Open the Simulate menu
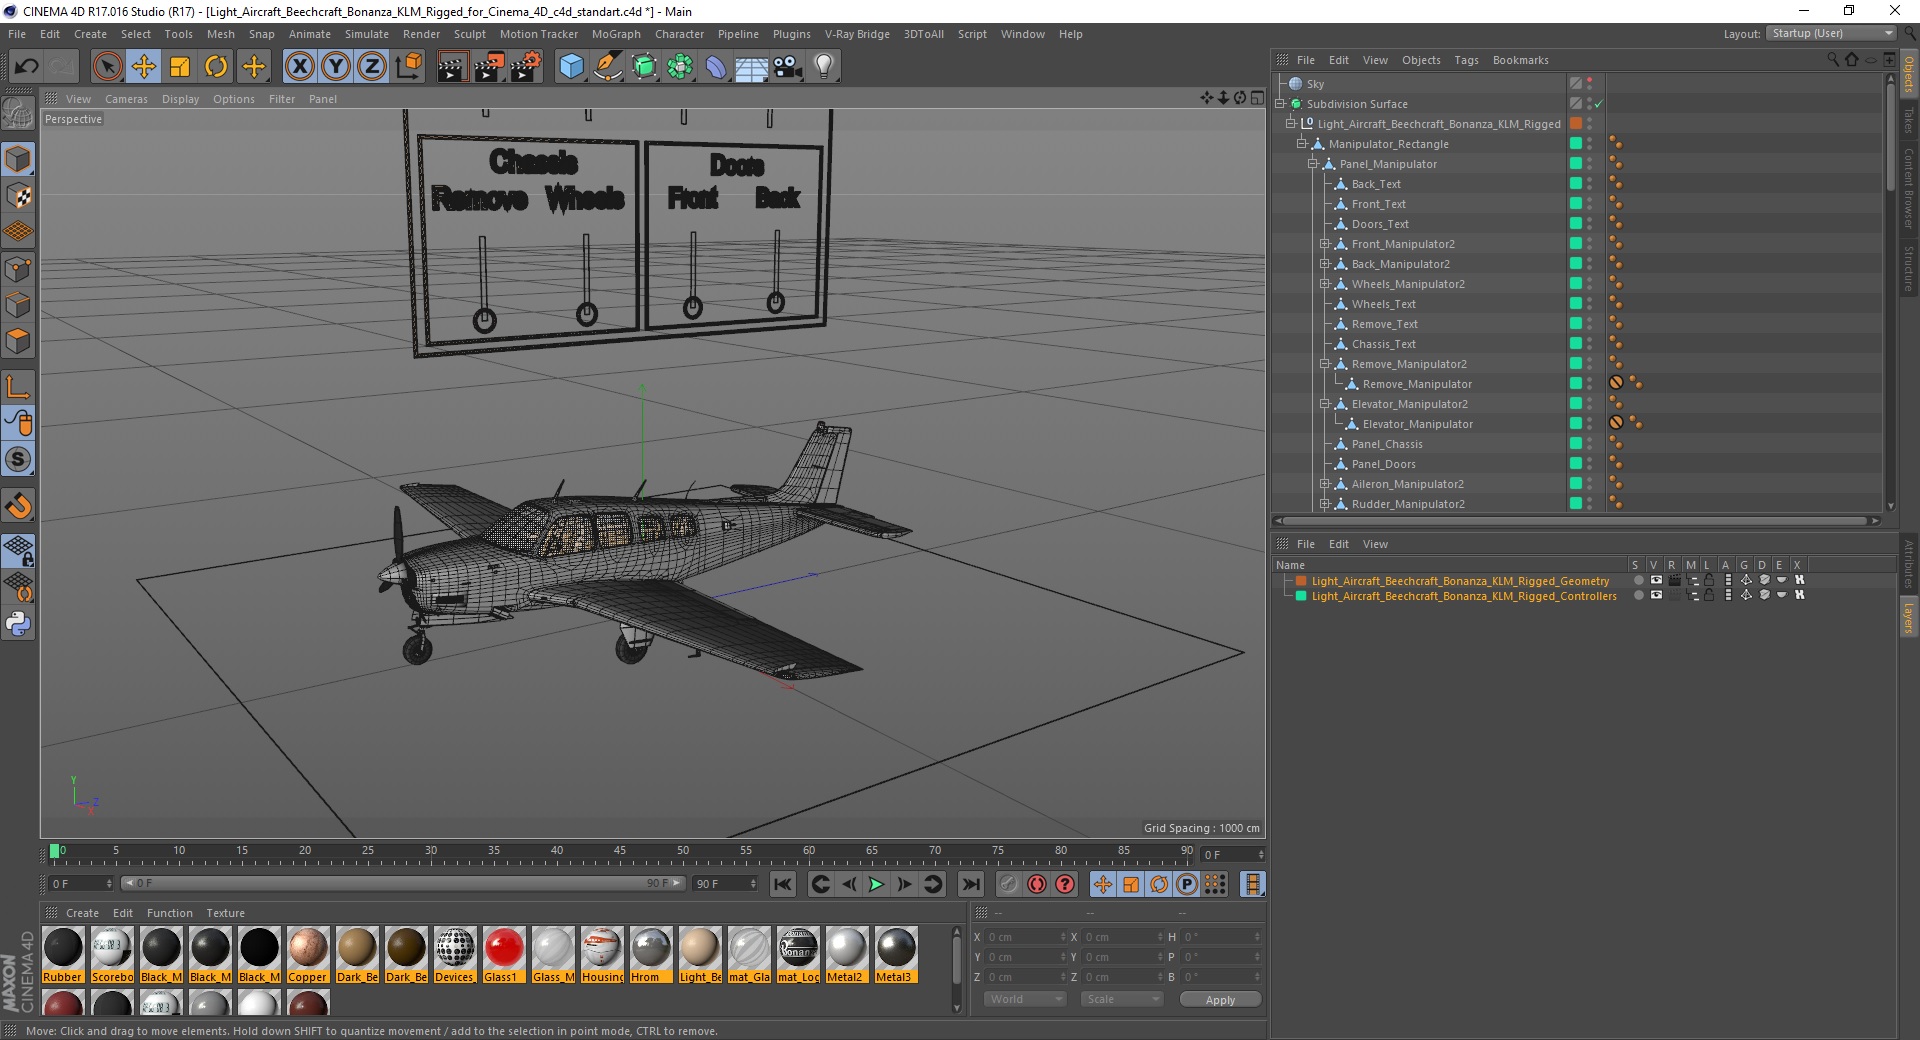The image size is (1920, 1040). click(x=366, y=34)
